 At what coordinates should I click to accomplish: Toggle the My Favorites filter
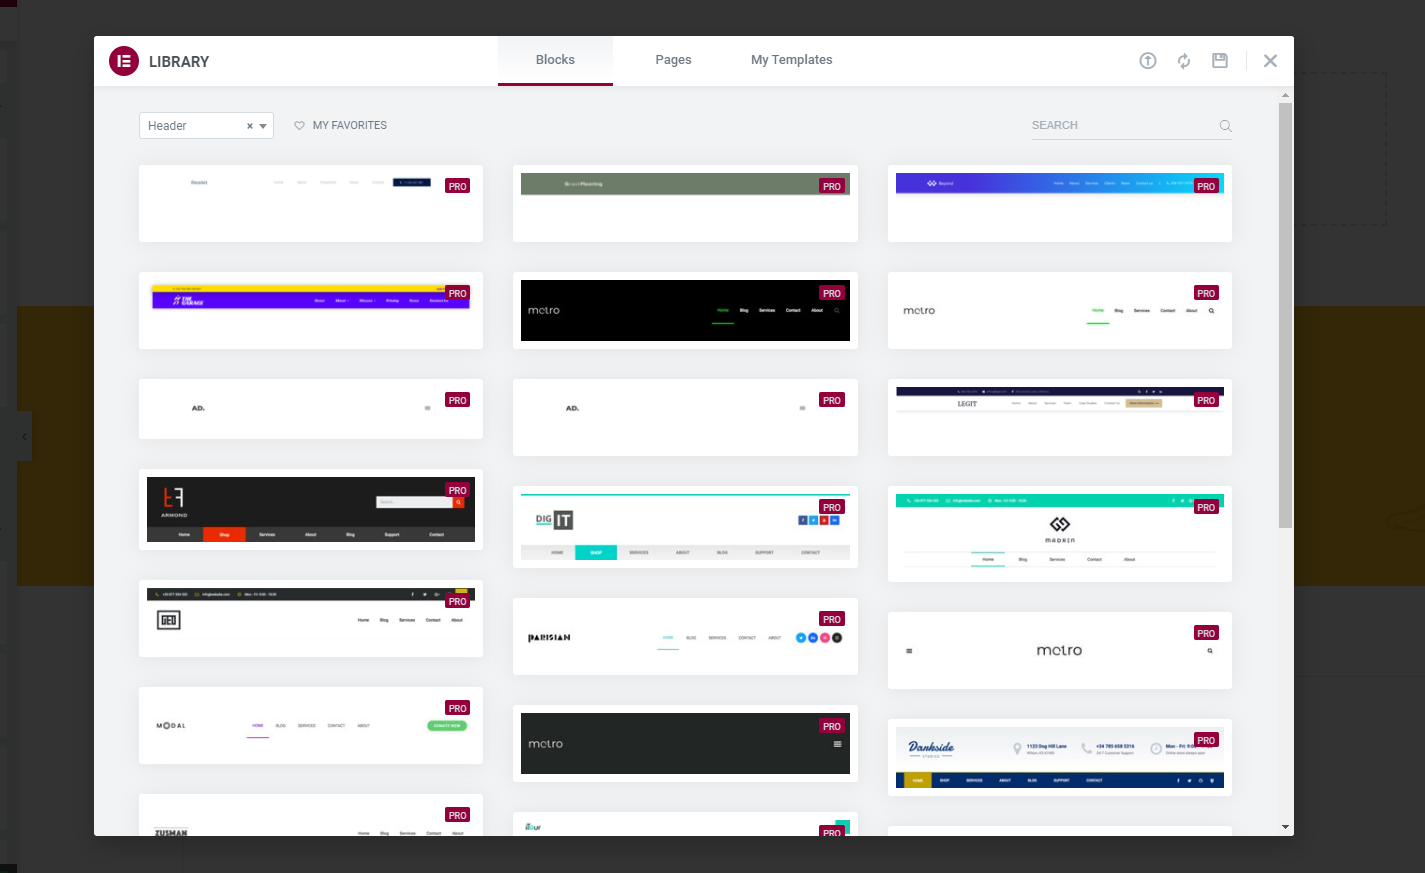click(349, 126)
